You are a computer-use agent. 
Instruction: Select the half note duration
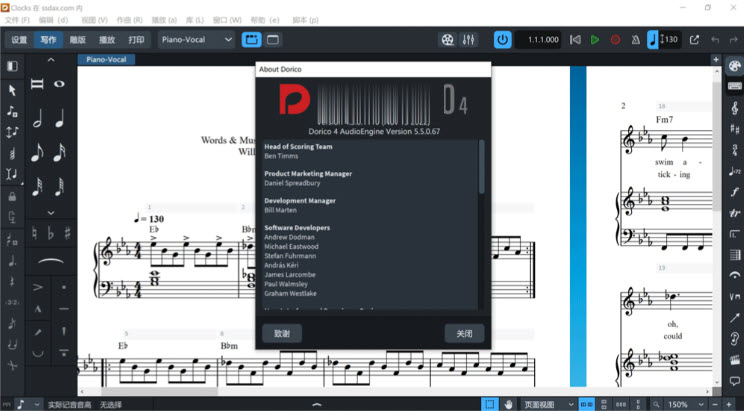(38, 120)
